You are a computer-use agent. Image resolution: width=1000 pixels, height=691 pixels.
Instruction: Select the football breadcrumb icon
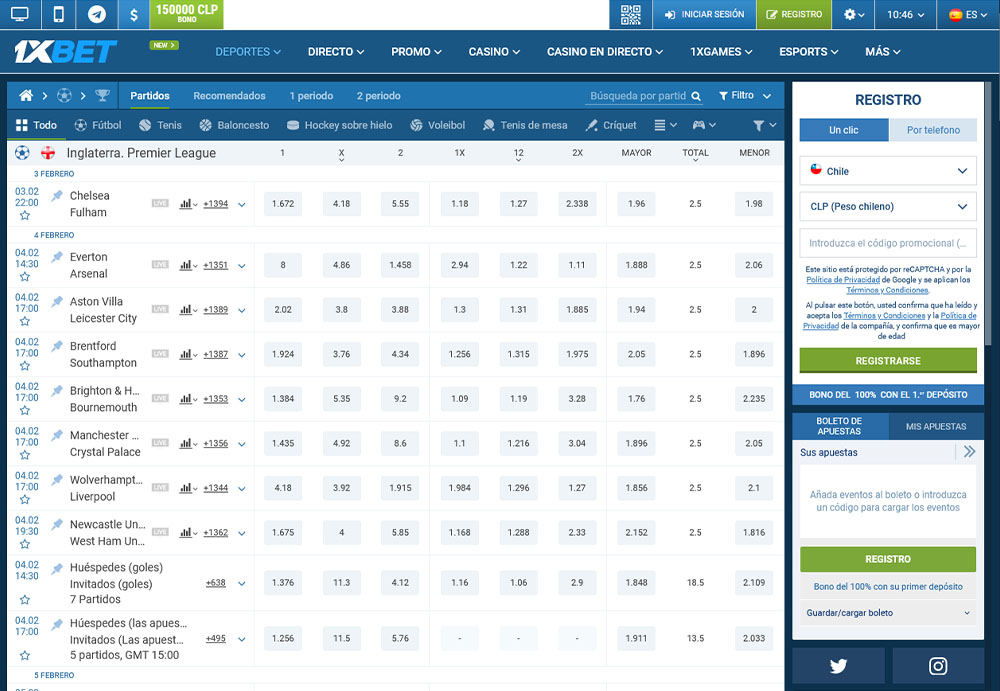pyautogui.click(x=64, y=96)
